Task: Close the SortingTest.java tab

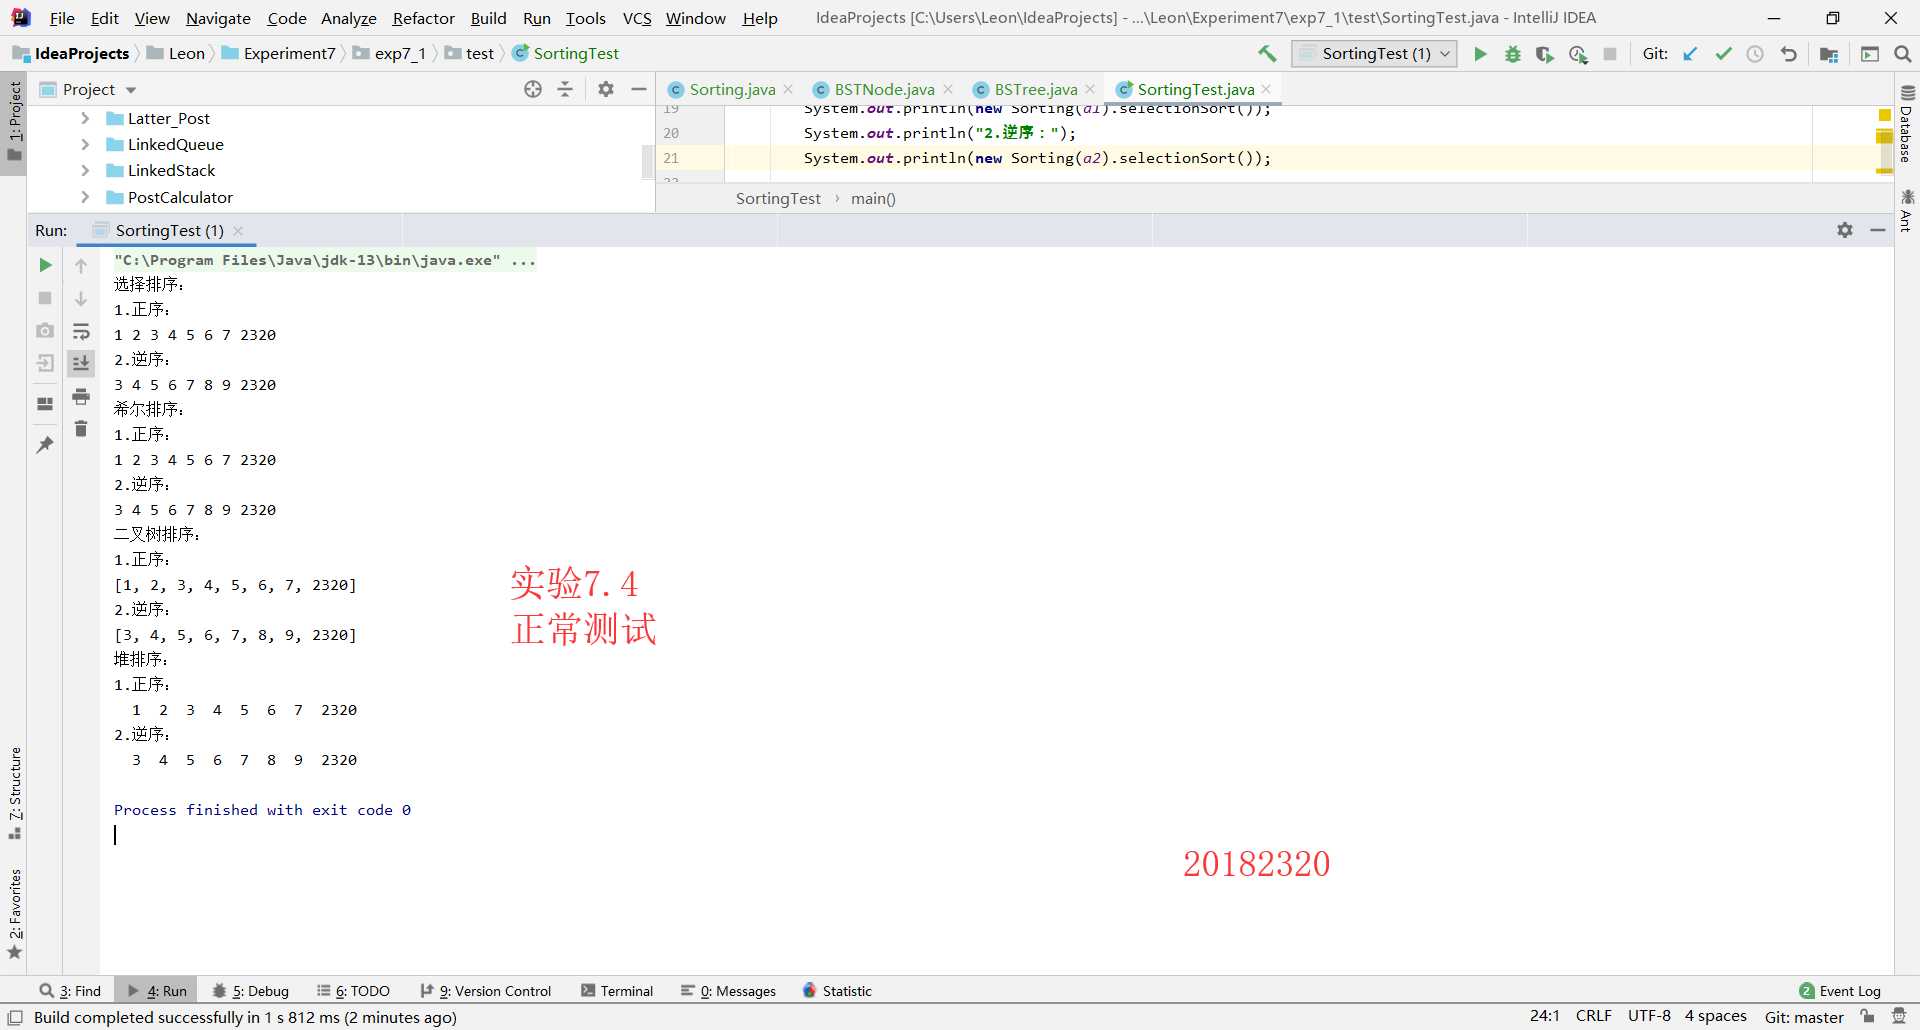Action: pyautogui.click(x=1267, y=89)
